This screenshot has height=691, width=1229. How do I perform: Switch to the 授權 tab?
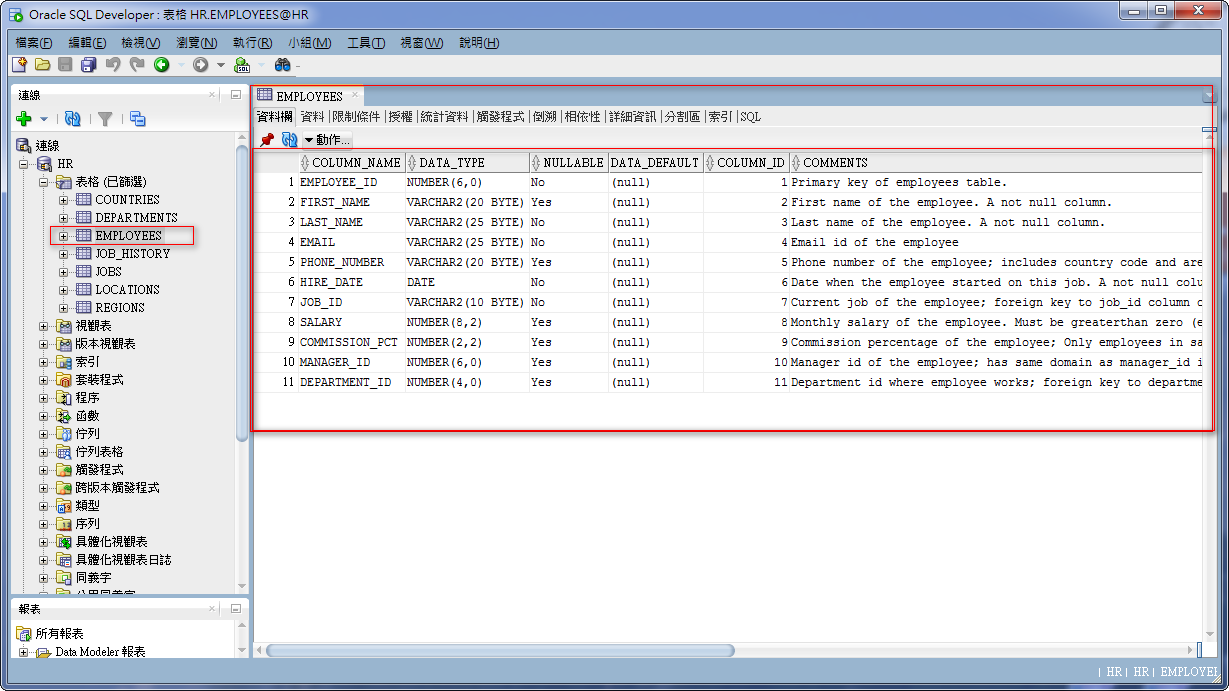(400, 117)
